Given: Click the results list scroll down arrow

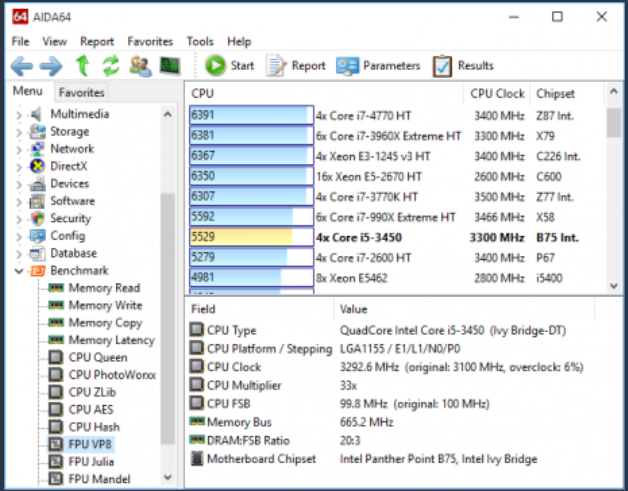Looking at the screenshot, I should pos(614,286).
